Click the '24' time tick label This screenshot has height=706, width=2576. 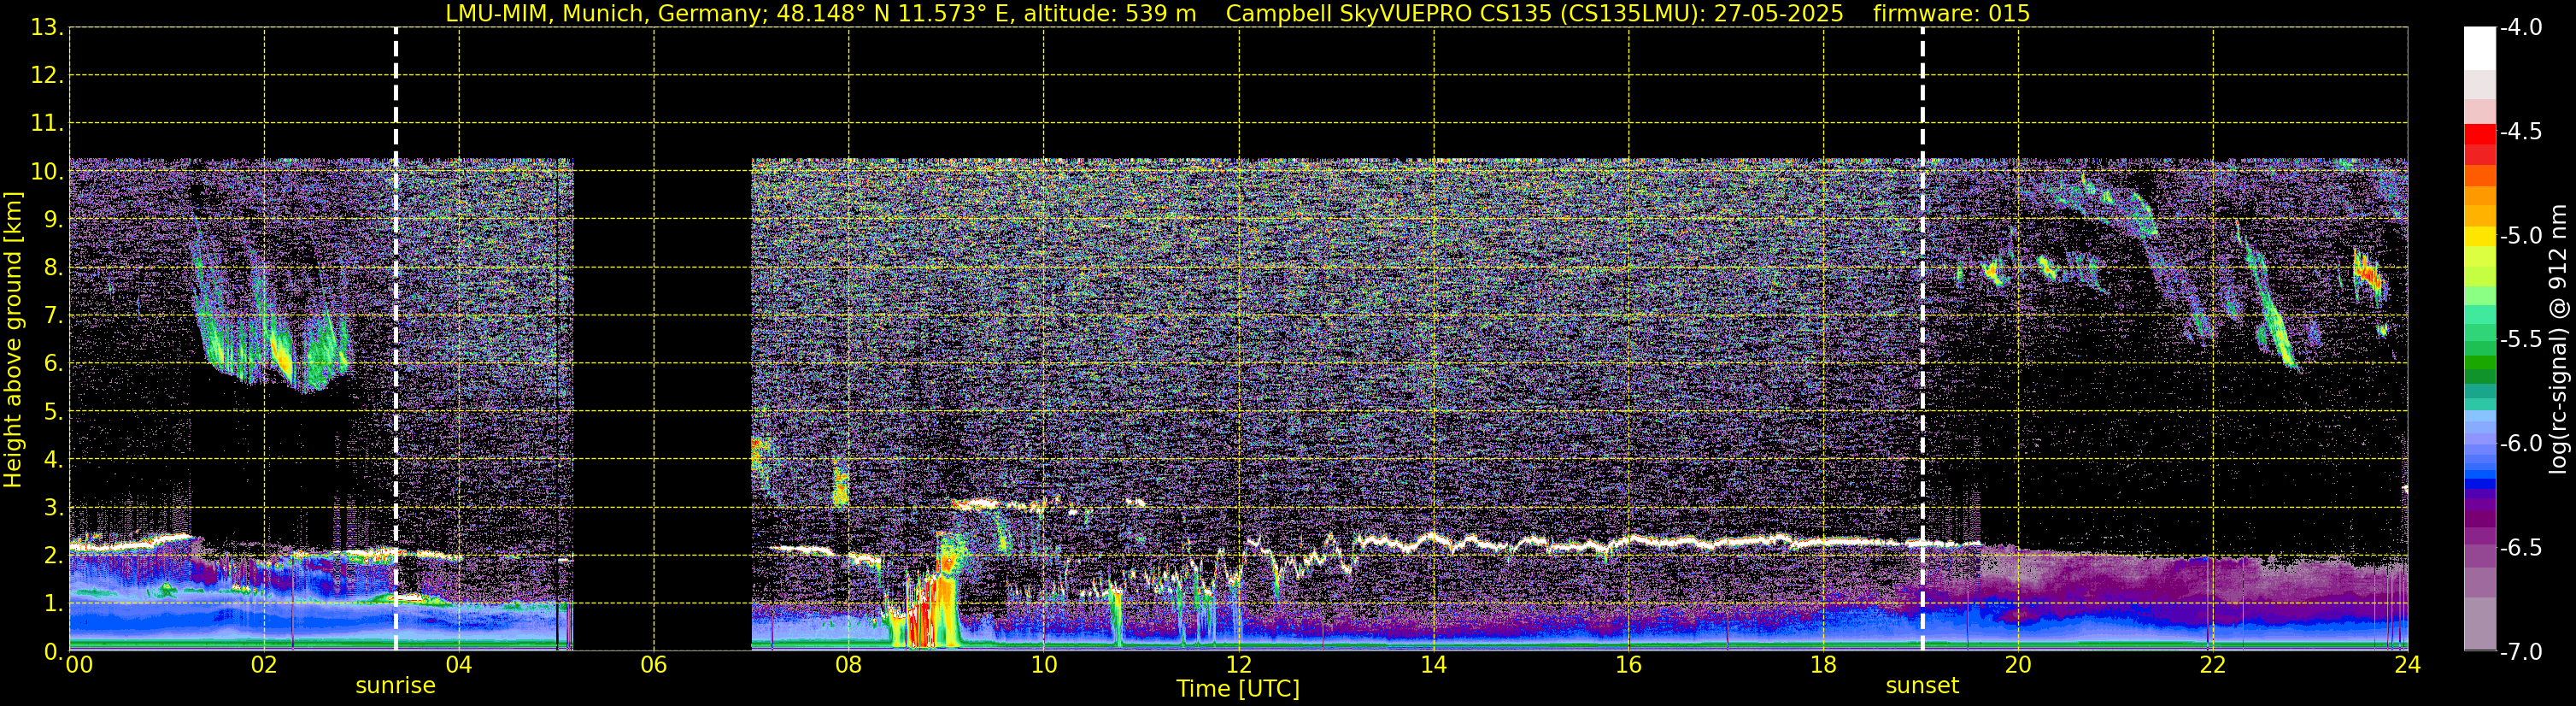(2408, 665)
